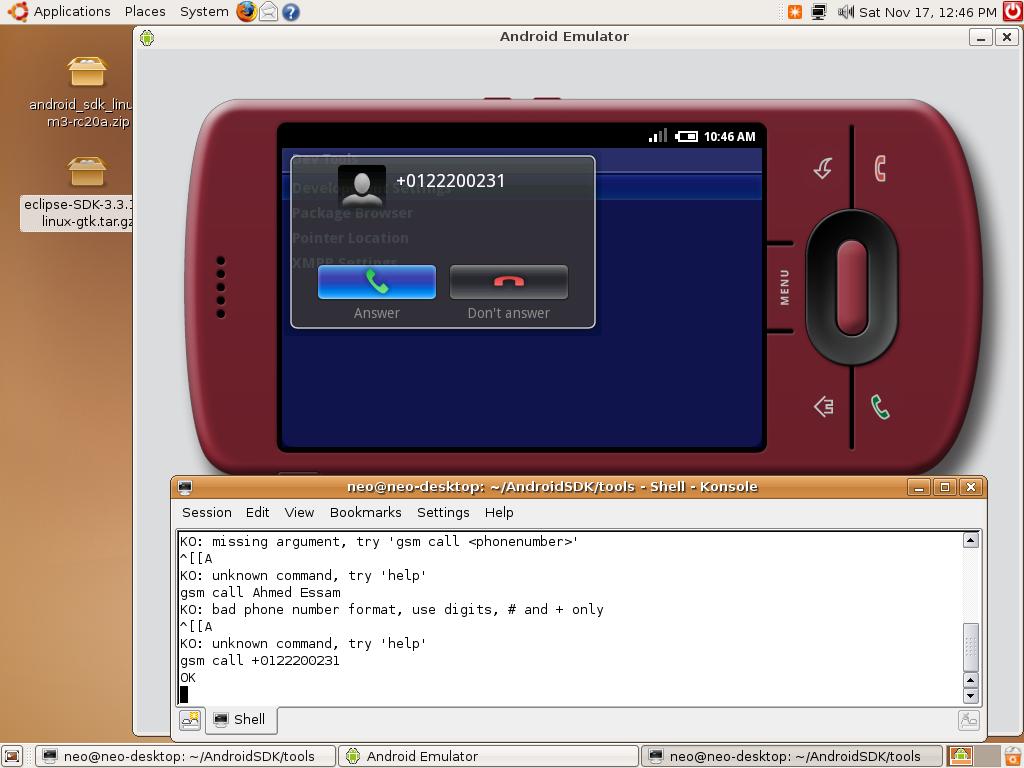The height and width of the screenshot is (768, 1024).
Task: Click the trash icon in bottom panel
Action: click(x=1011, y=756)
